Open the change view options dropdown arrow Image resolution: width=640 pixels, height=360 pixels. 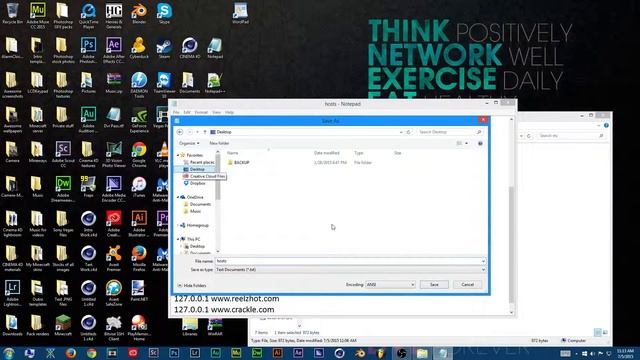tap(467, 143)
